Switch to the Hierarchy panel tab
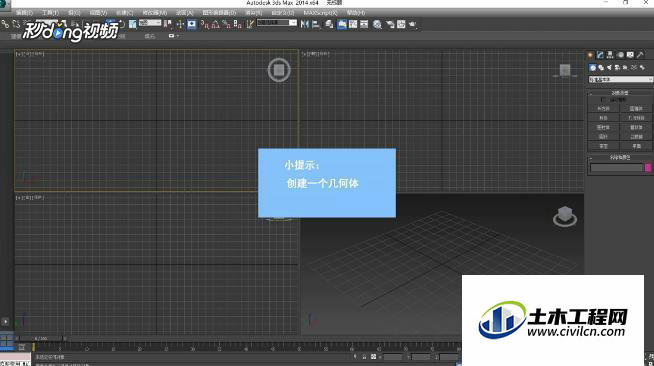The height and width of the screenshot is (366, 654). 610,55
